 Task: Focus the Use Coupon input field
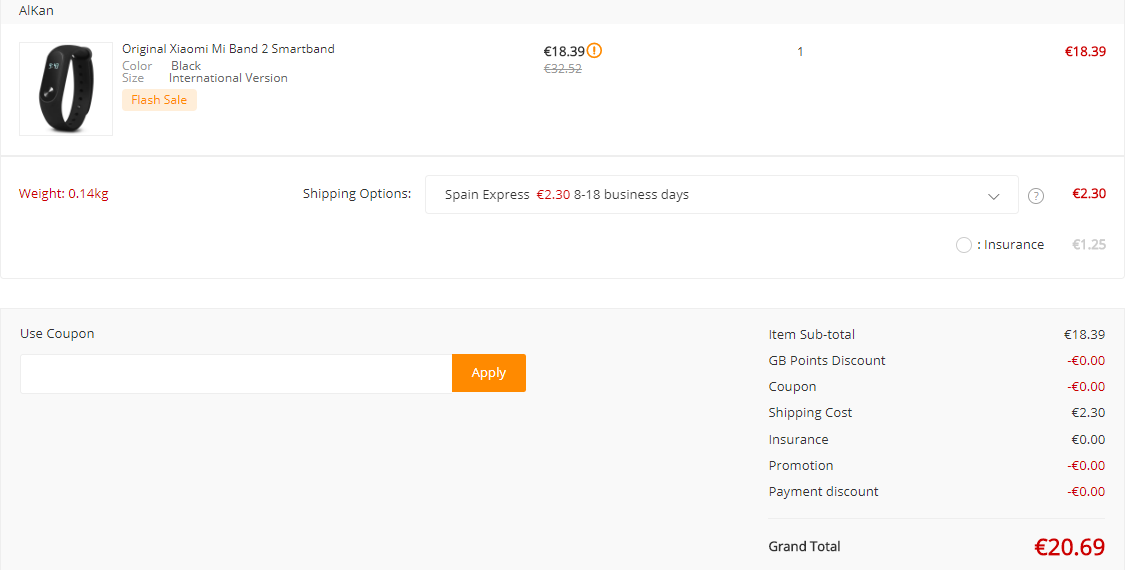pyautogui.click(x=236, y=373)
